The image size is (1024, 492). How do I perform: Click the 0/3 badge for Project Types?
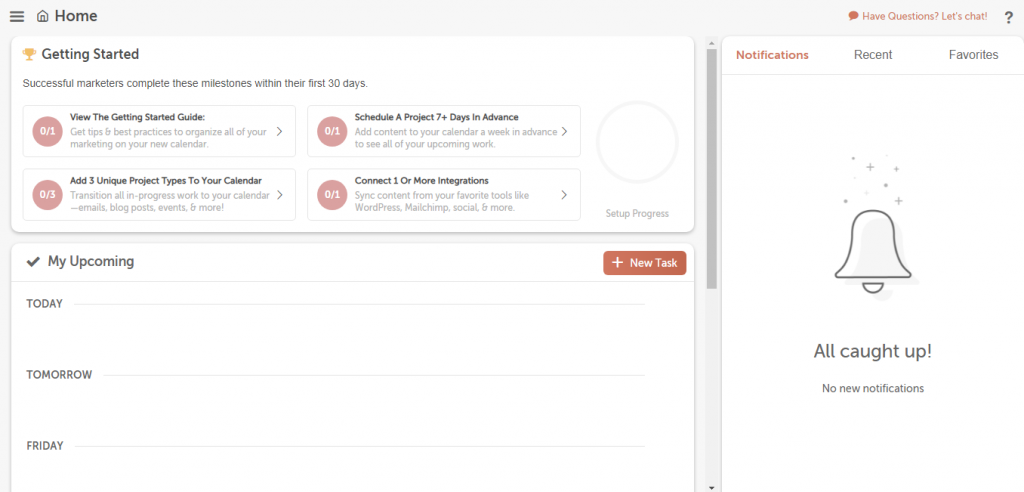[48, 195]
